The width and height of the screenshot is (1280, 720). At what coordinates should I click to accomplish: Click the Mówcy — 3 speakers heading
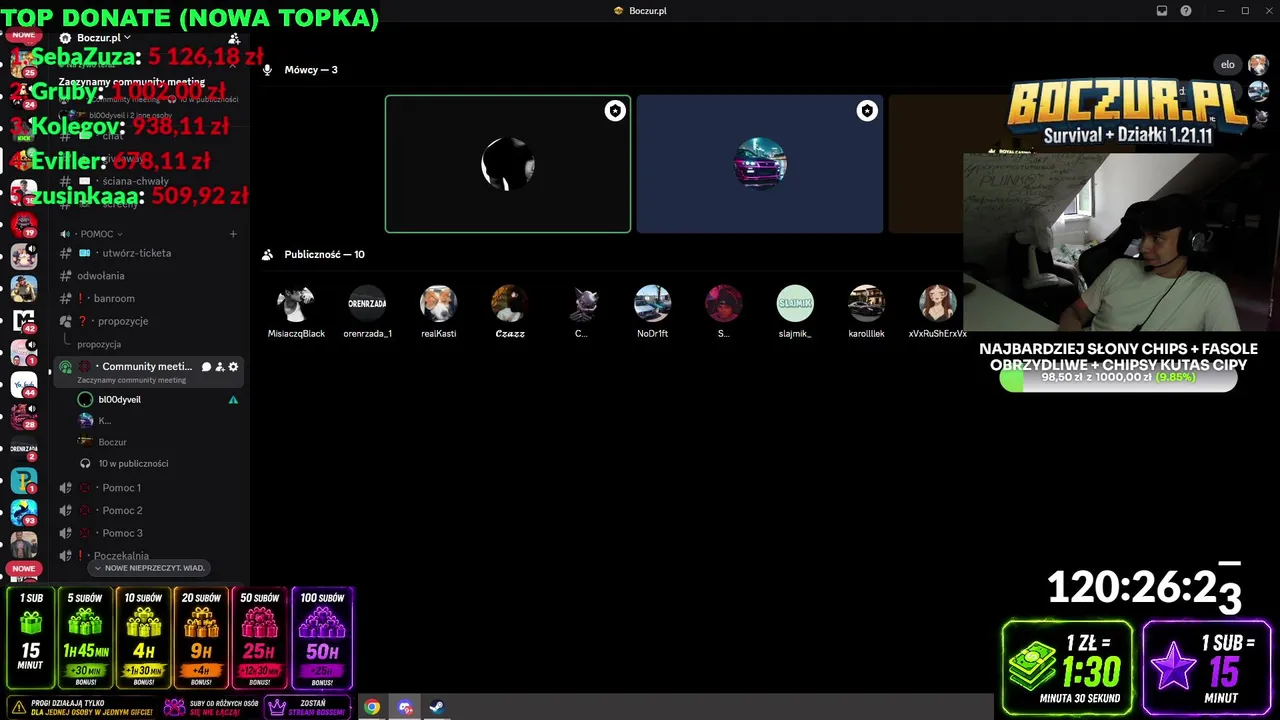tap(310, 70)
